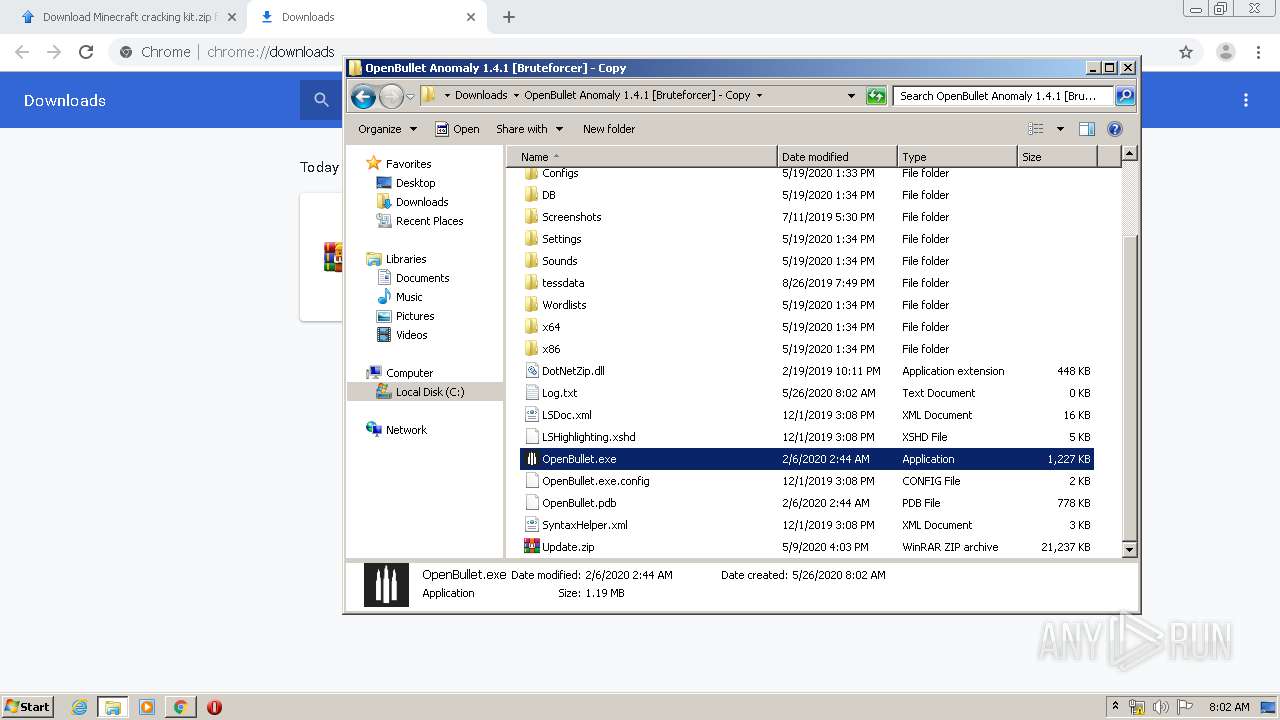Open new Chrome tab

click(509, 17)
